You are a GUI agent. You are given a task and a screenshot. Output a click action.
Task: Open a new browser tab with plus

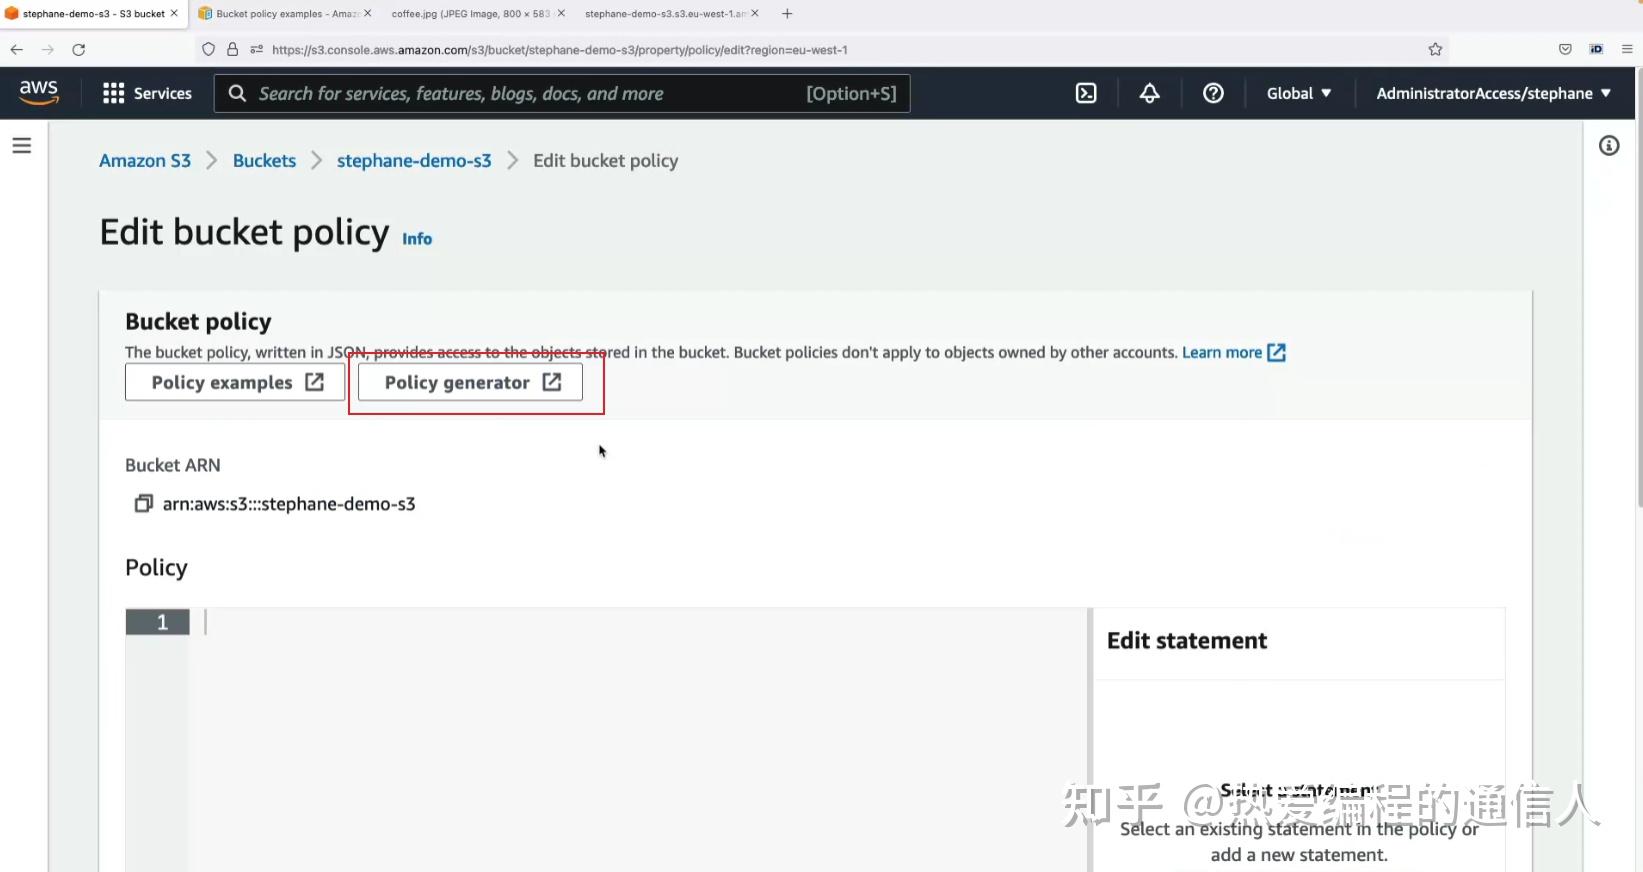[x=787, y=14]
